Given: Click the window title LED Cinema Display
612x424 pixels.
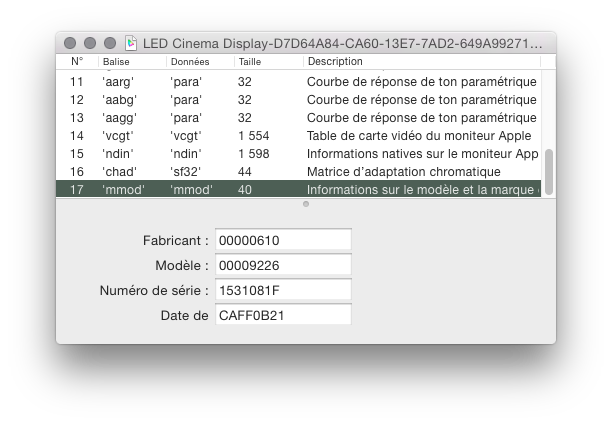Looking at the screenshot, I should click(x=343, y=43).
